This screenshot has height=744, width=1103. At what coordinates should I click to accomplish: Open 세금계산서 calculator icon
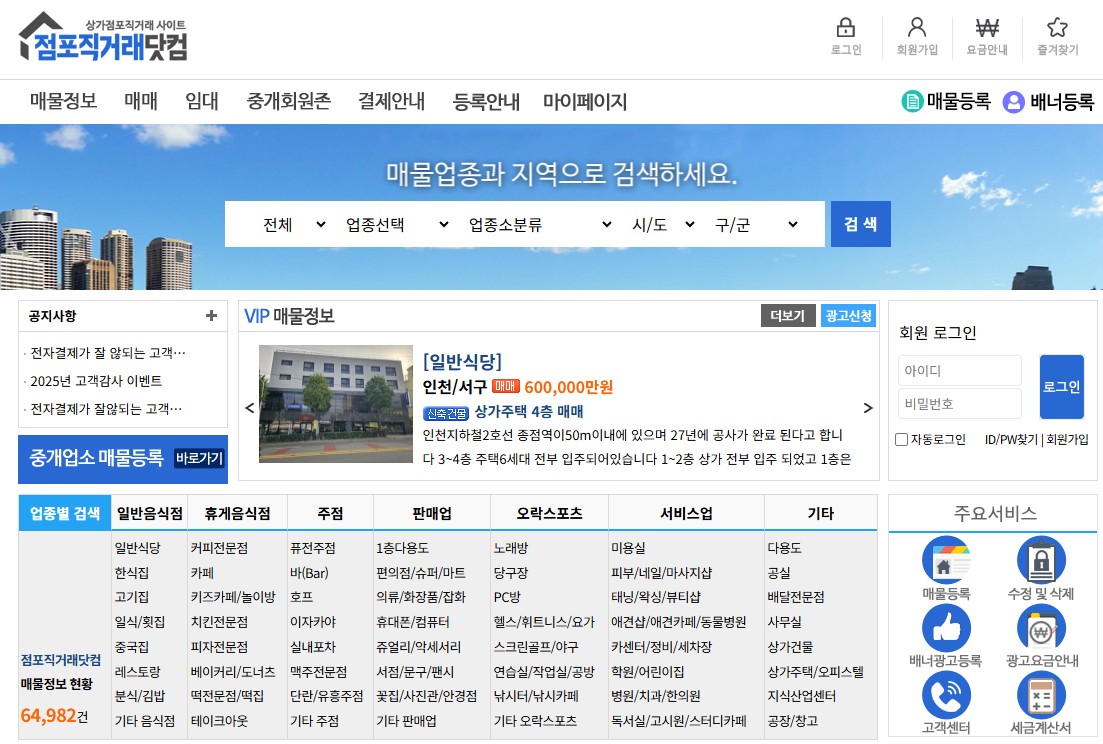tap(1041, 695)
